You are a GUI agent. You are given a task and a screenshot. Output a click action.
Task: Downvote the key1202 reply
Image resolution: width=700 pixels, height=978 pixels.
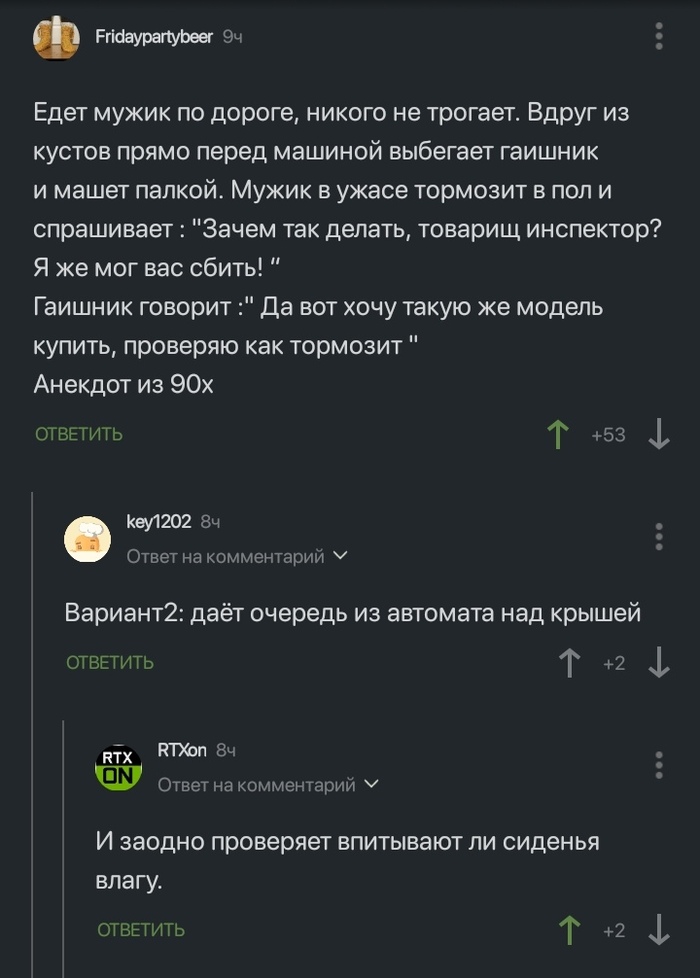[x=658, y=662]
